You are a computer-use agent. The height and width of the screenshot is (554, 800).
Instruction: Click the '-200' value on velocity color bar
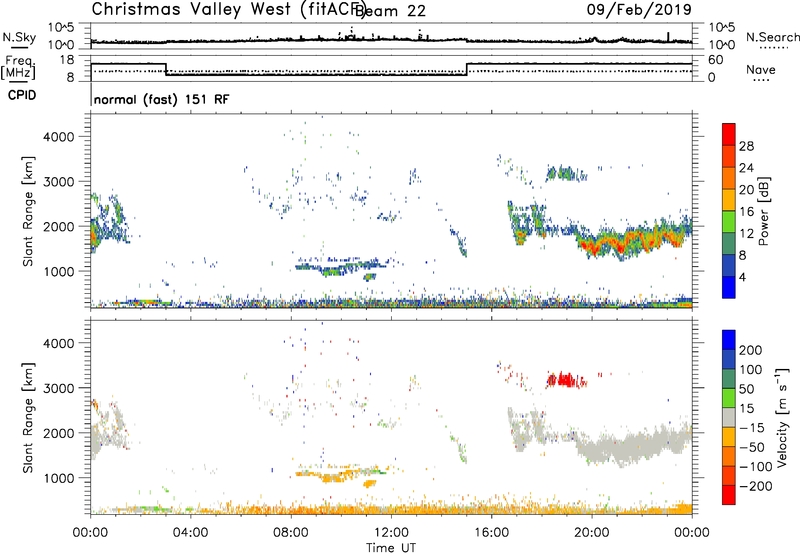(756, 486)
